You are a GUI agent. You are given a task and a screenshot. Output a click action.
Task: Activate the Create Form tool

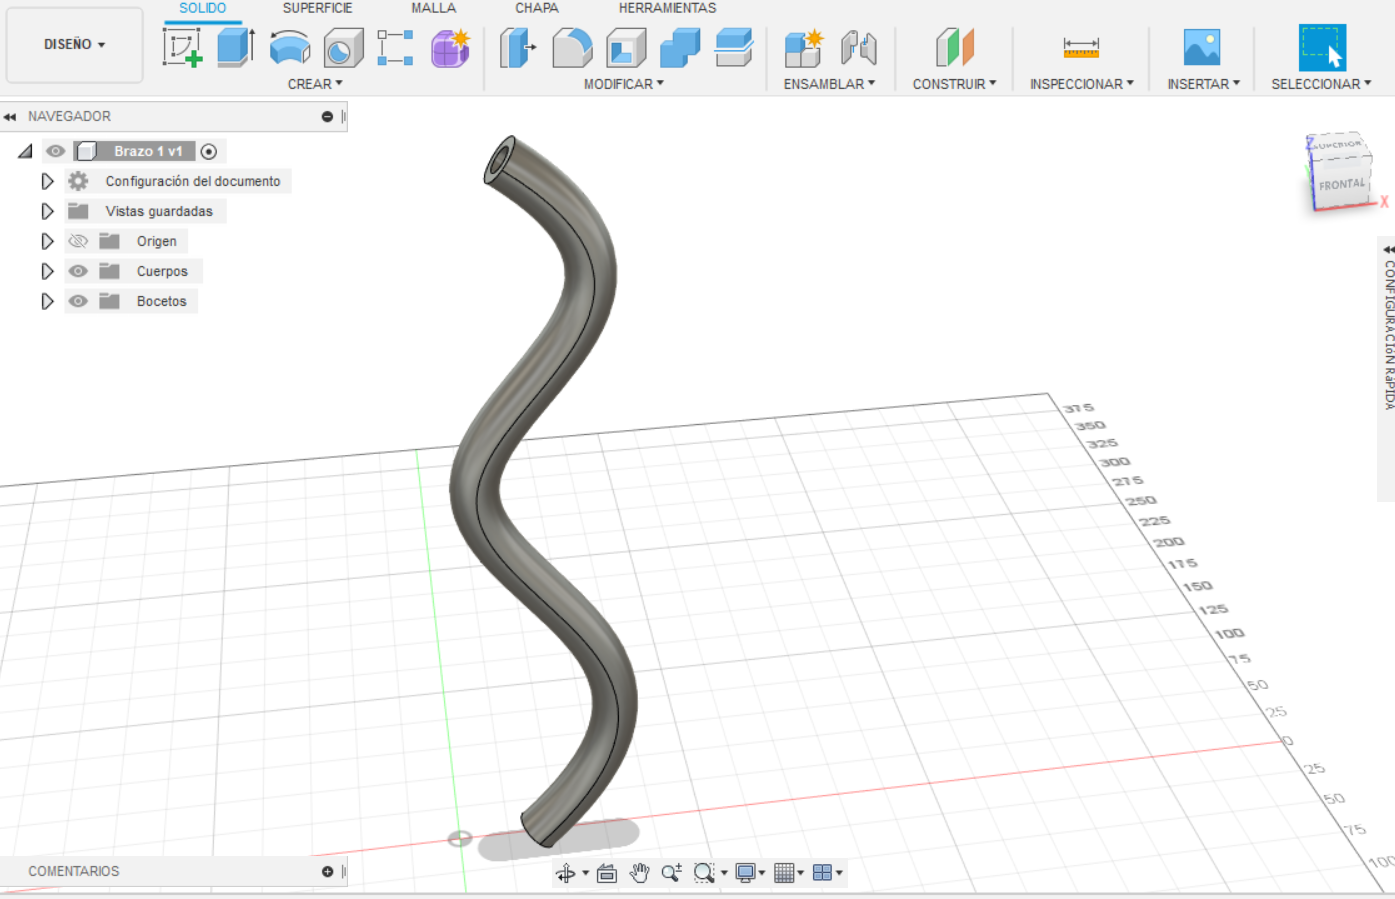449,46
